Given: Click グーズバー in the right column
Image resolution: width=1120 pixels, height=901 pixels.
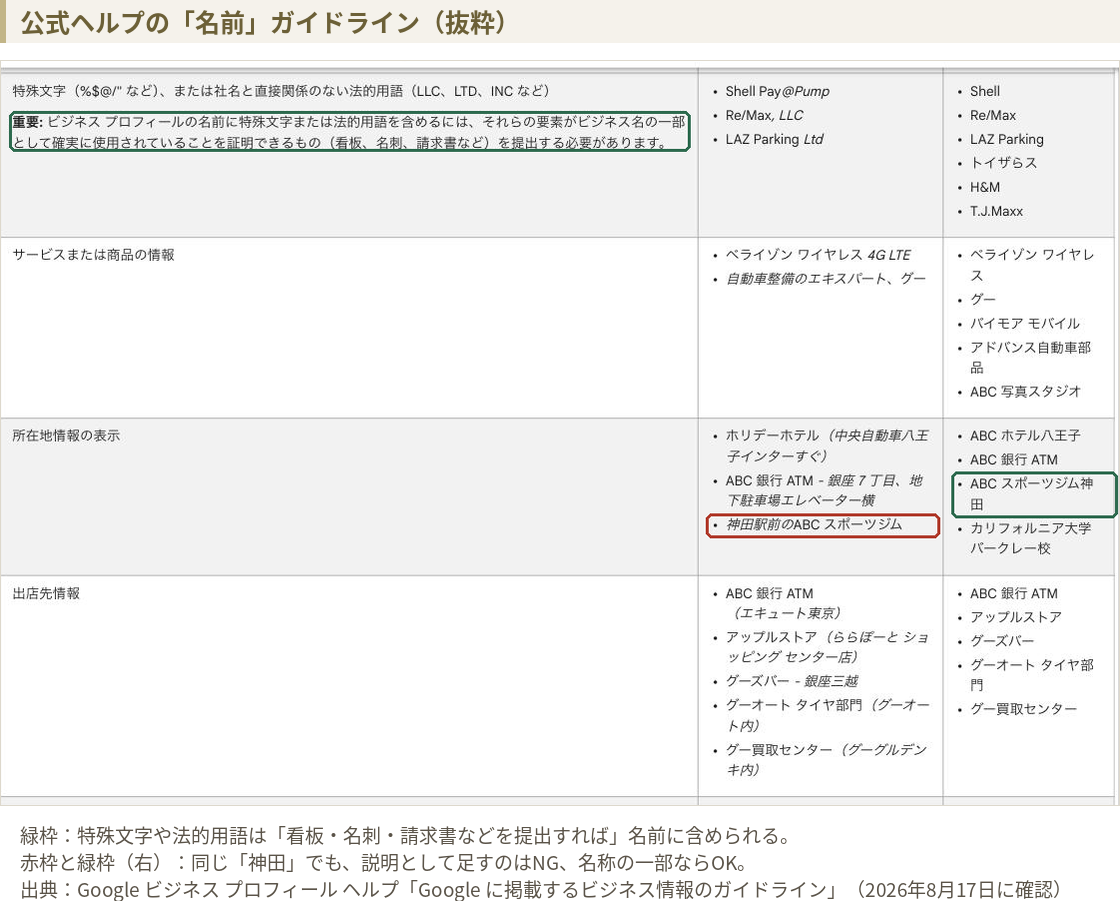Looking at the screenshot, I should pos(1001,641).
